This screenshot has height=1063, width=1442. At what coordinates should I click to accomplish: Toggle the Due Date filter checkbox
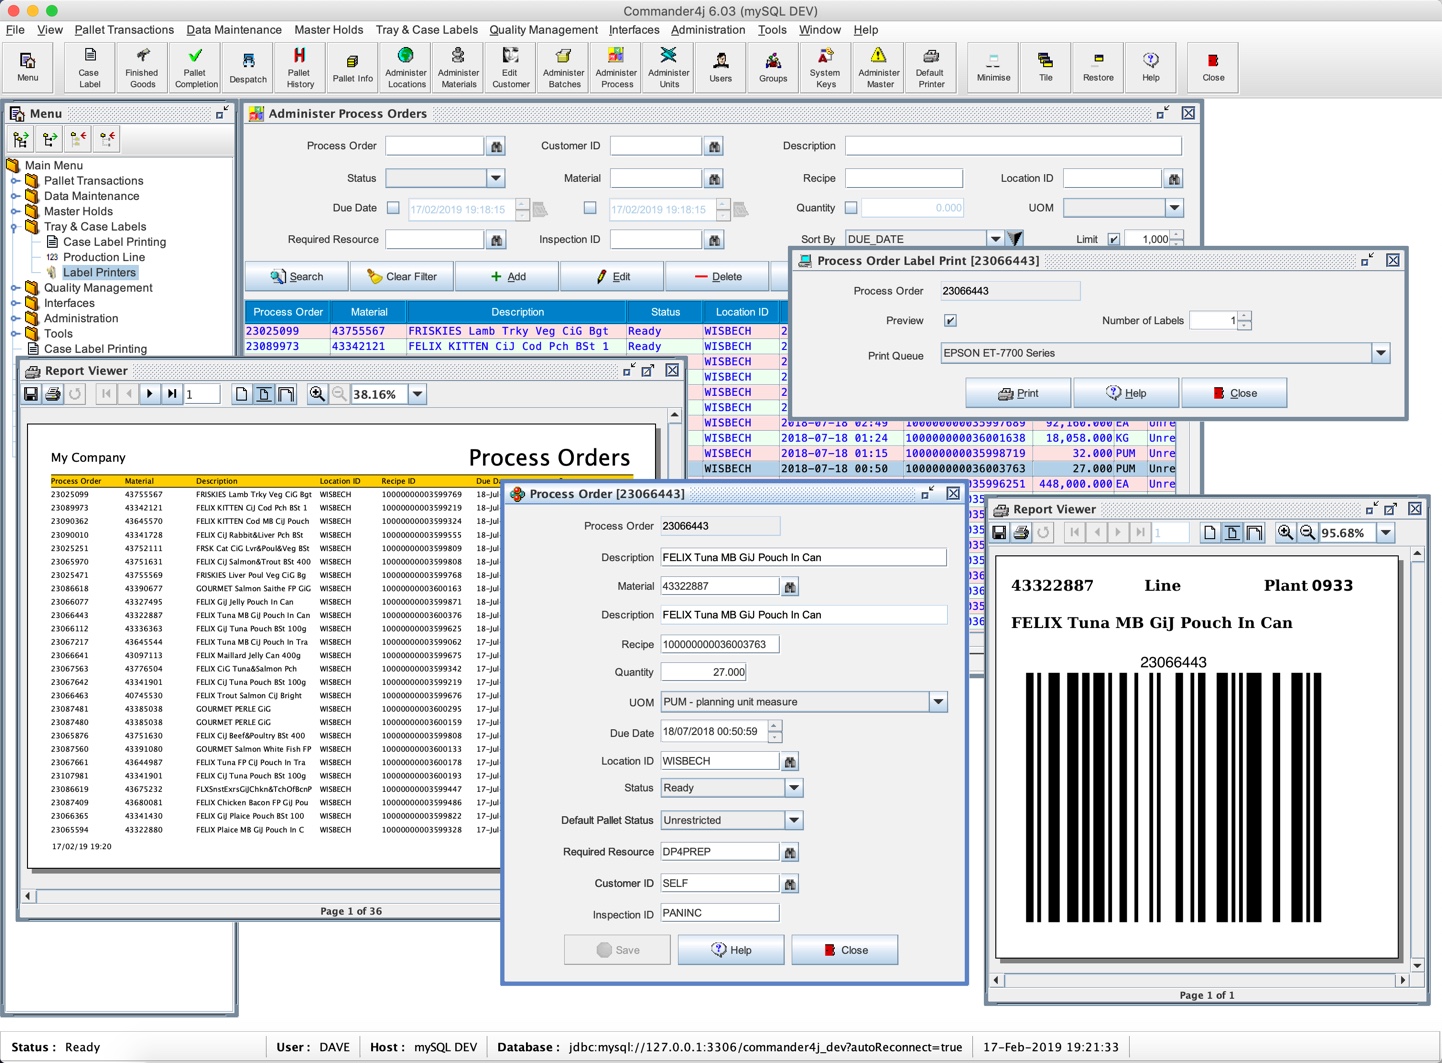point(393,208)
